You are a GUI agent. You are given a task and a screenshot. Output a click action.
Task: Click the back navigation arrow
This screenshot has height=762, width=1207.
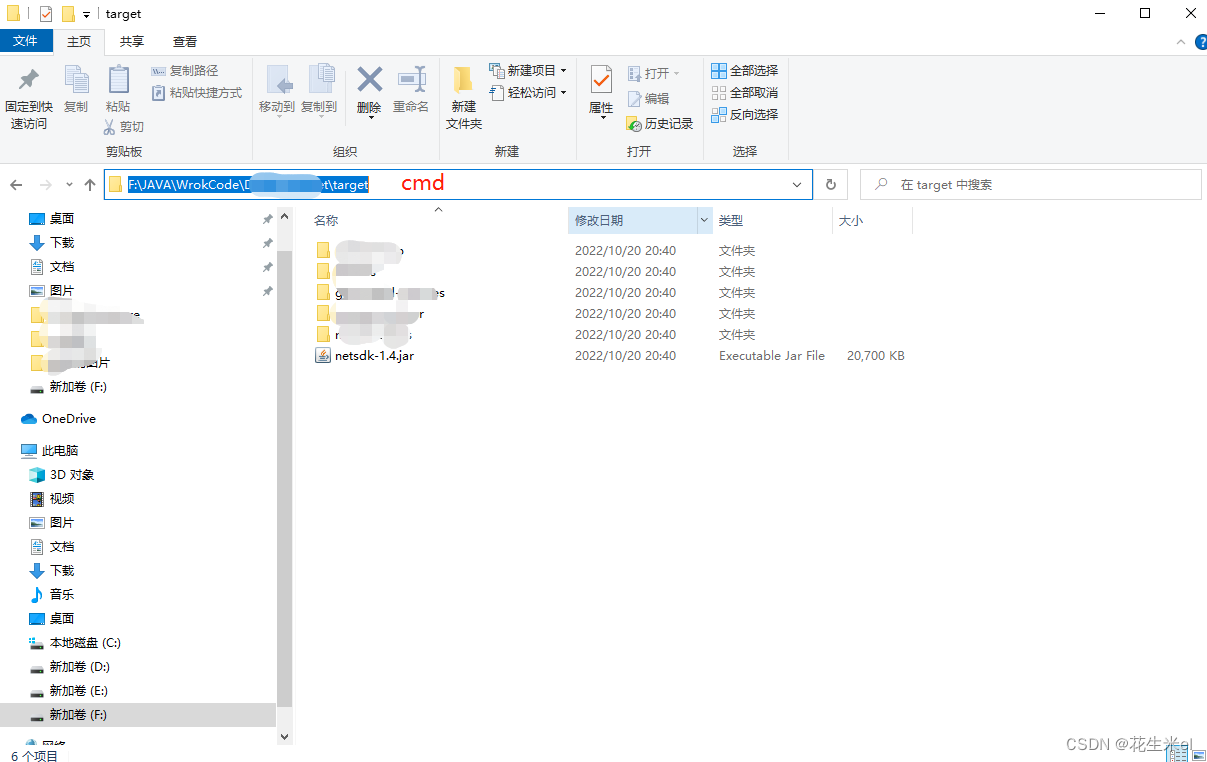tap(16, 185)
